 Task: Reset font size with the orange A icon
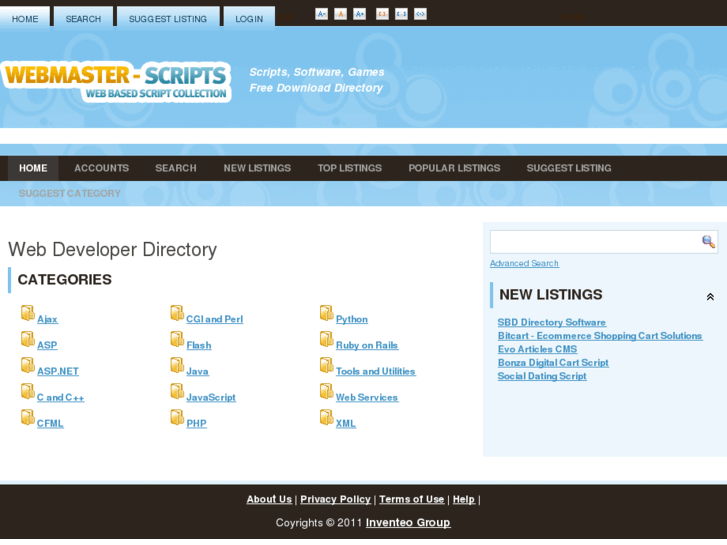pos(340,14)
